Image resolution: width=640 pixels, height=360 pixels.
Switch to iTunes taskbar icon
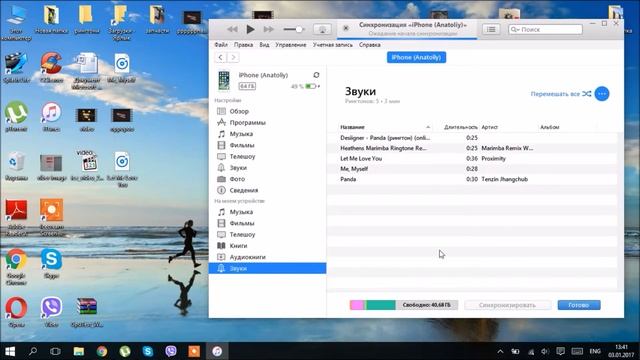tap(217, 351)
